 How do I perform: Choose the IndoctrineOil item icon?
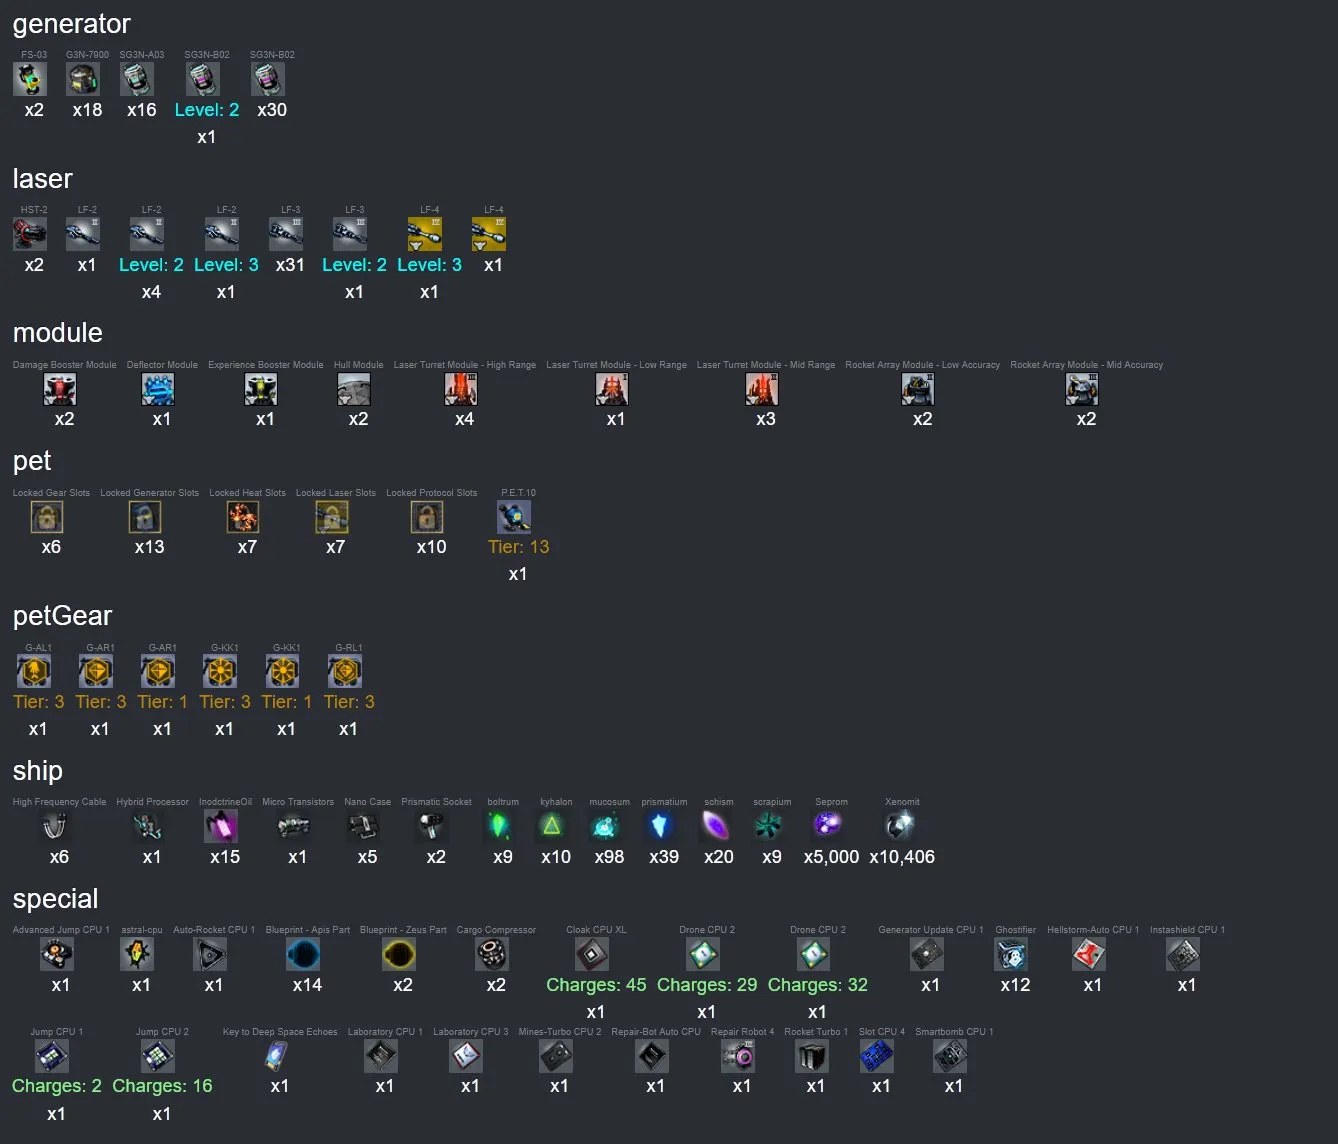(x=221, y=826)
